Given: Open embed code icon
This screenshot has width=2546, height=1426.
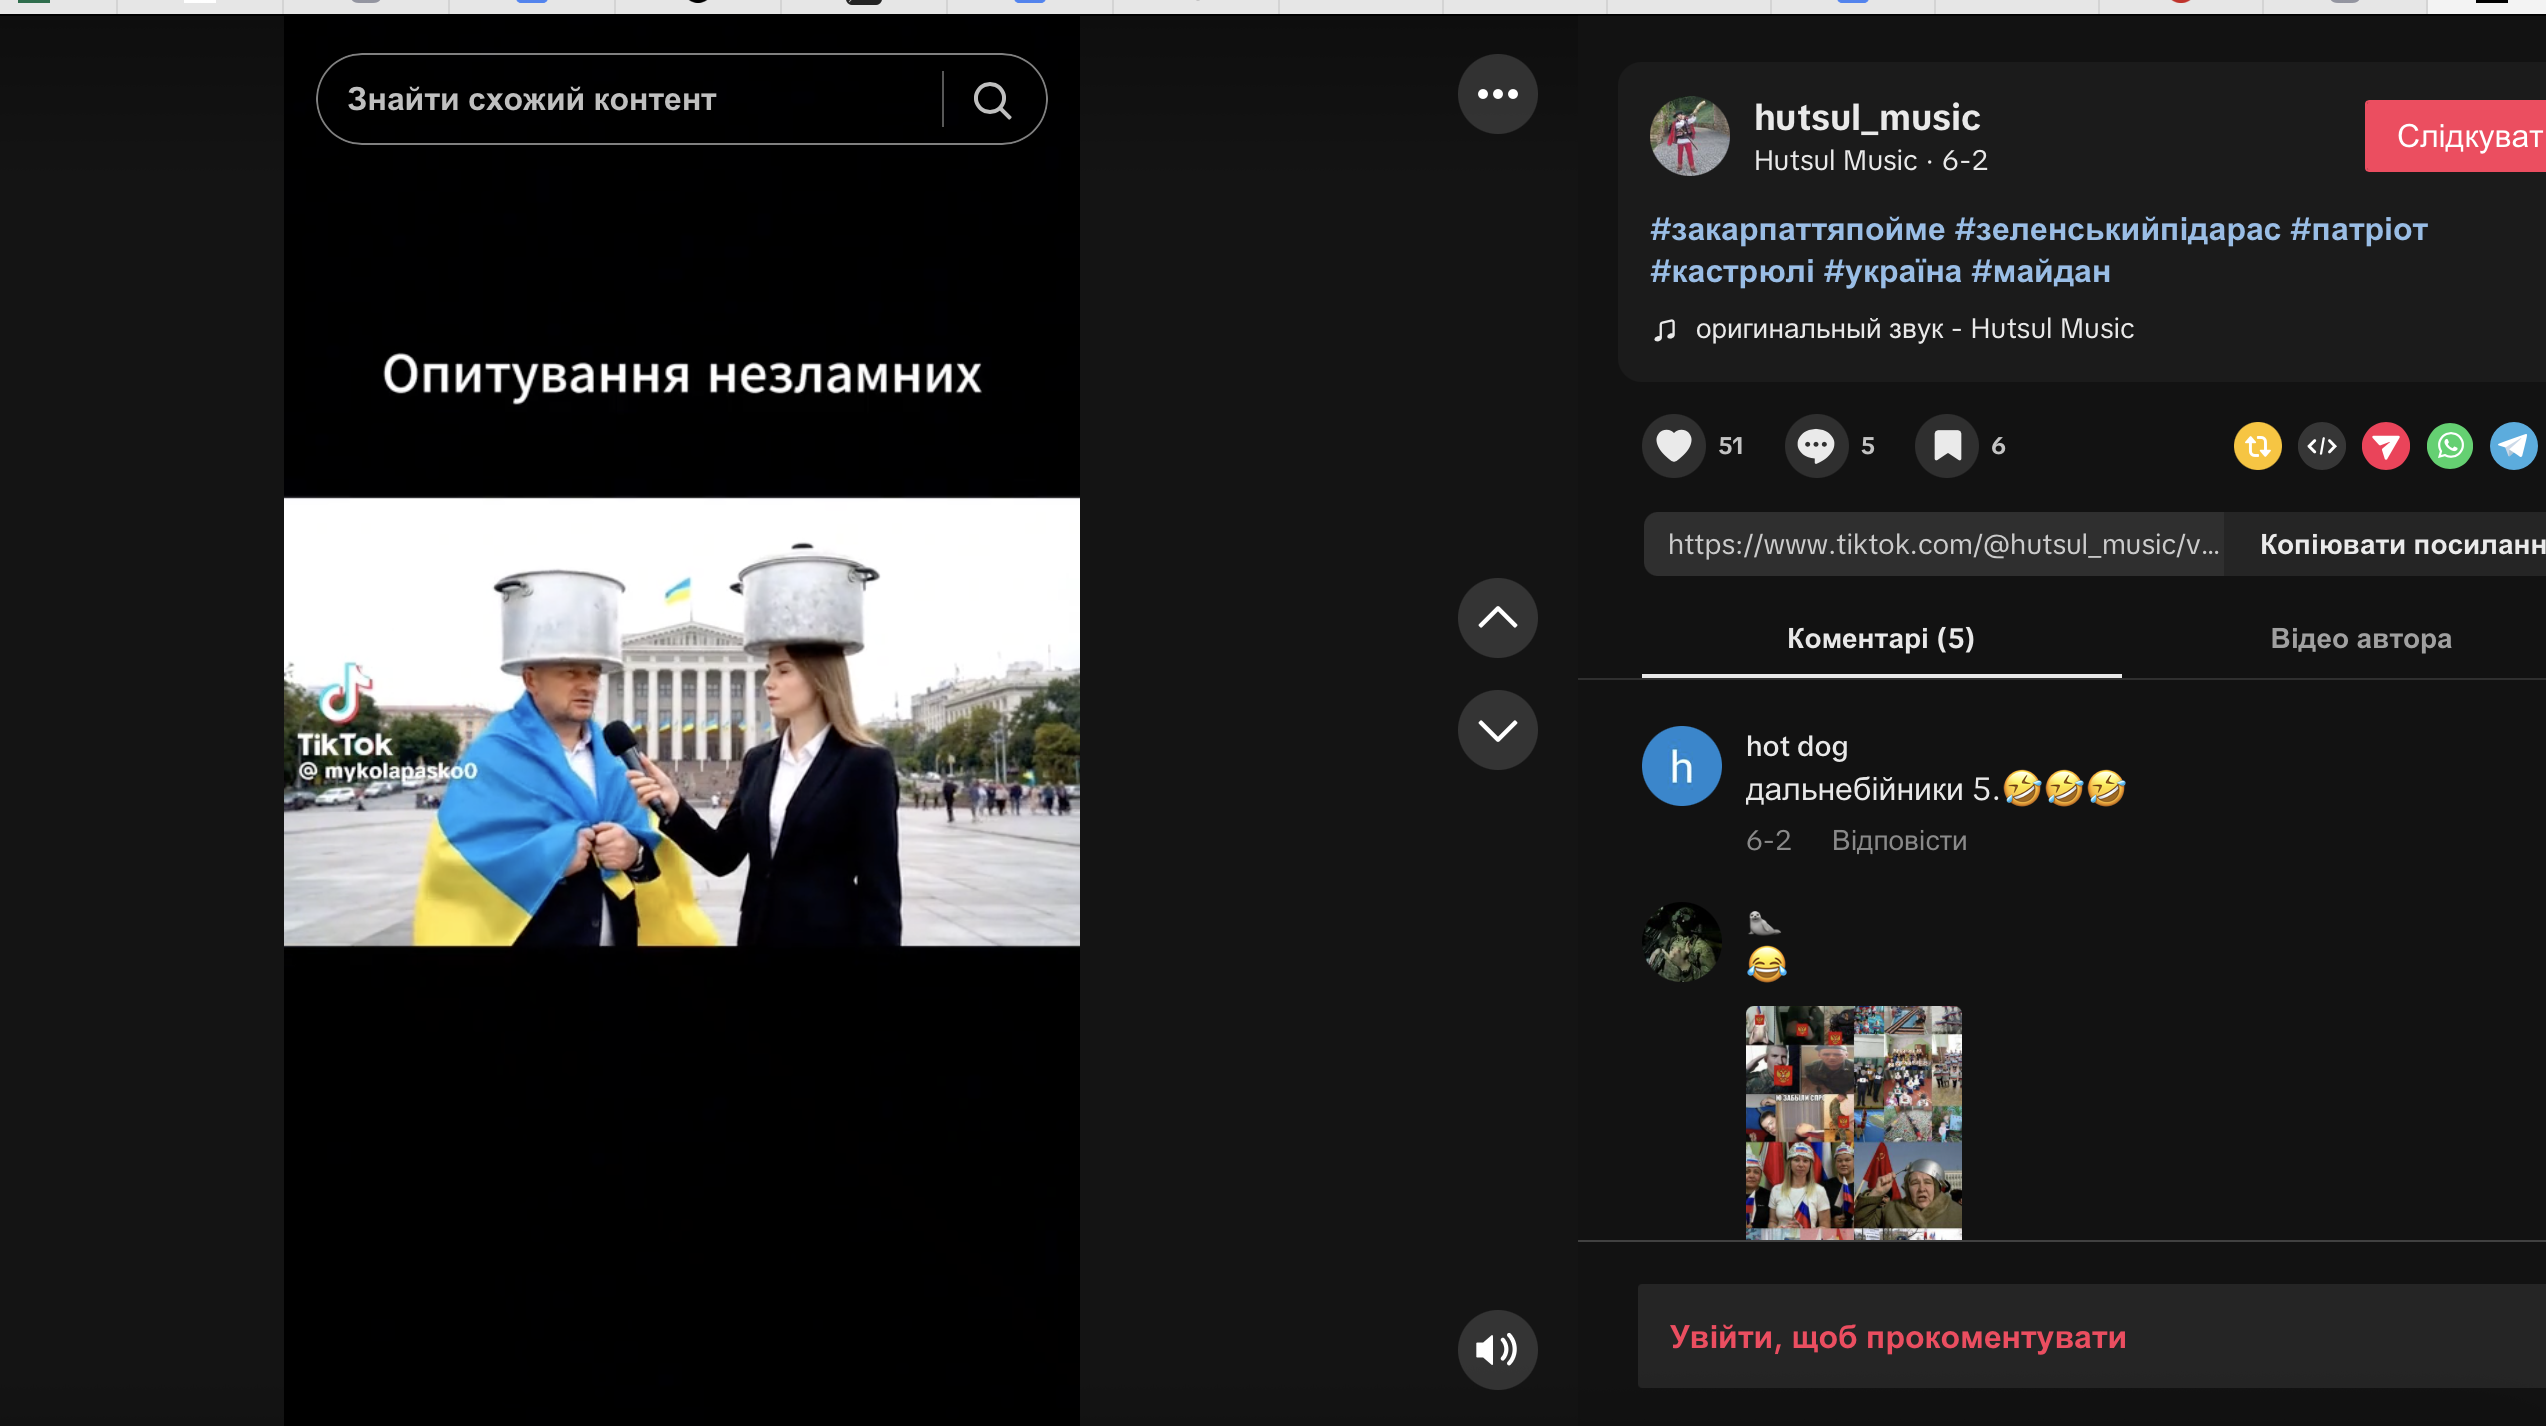Looking at the screenshot, I should coord(2321,446).
